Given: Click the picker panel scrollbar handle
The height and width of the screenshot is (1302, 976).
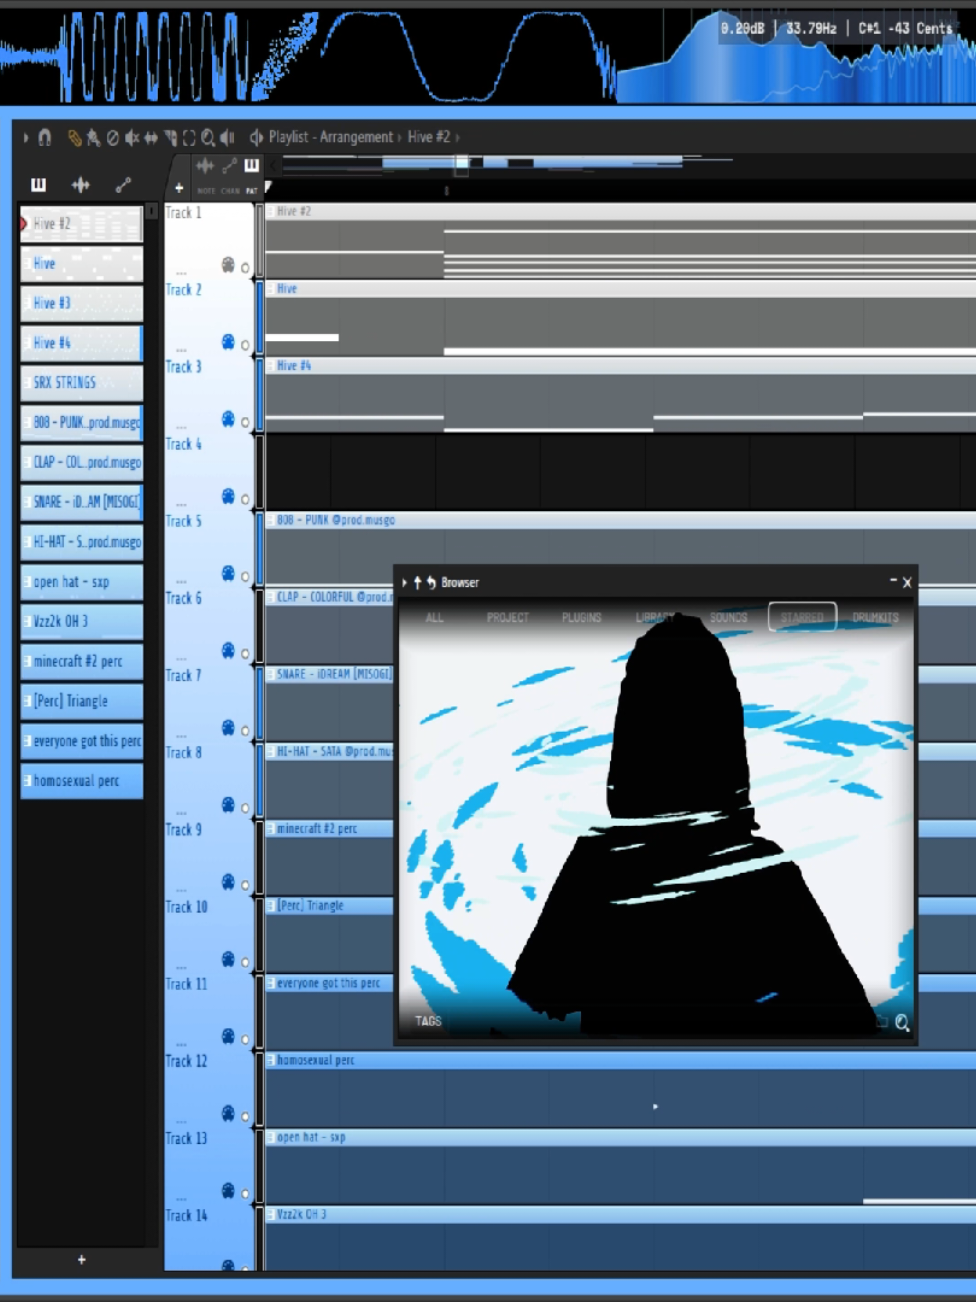Looking at the screenshot, I should click(x=152, y=212).
